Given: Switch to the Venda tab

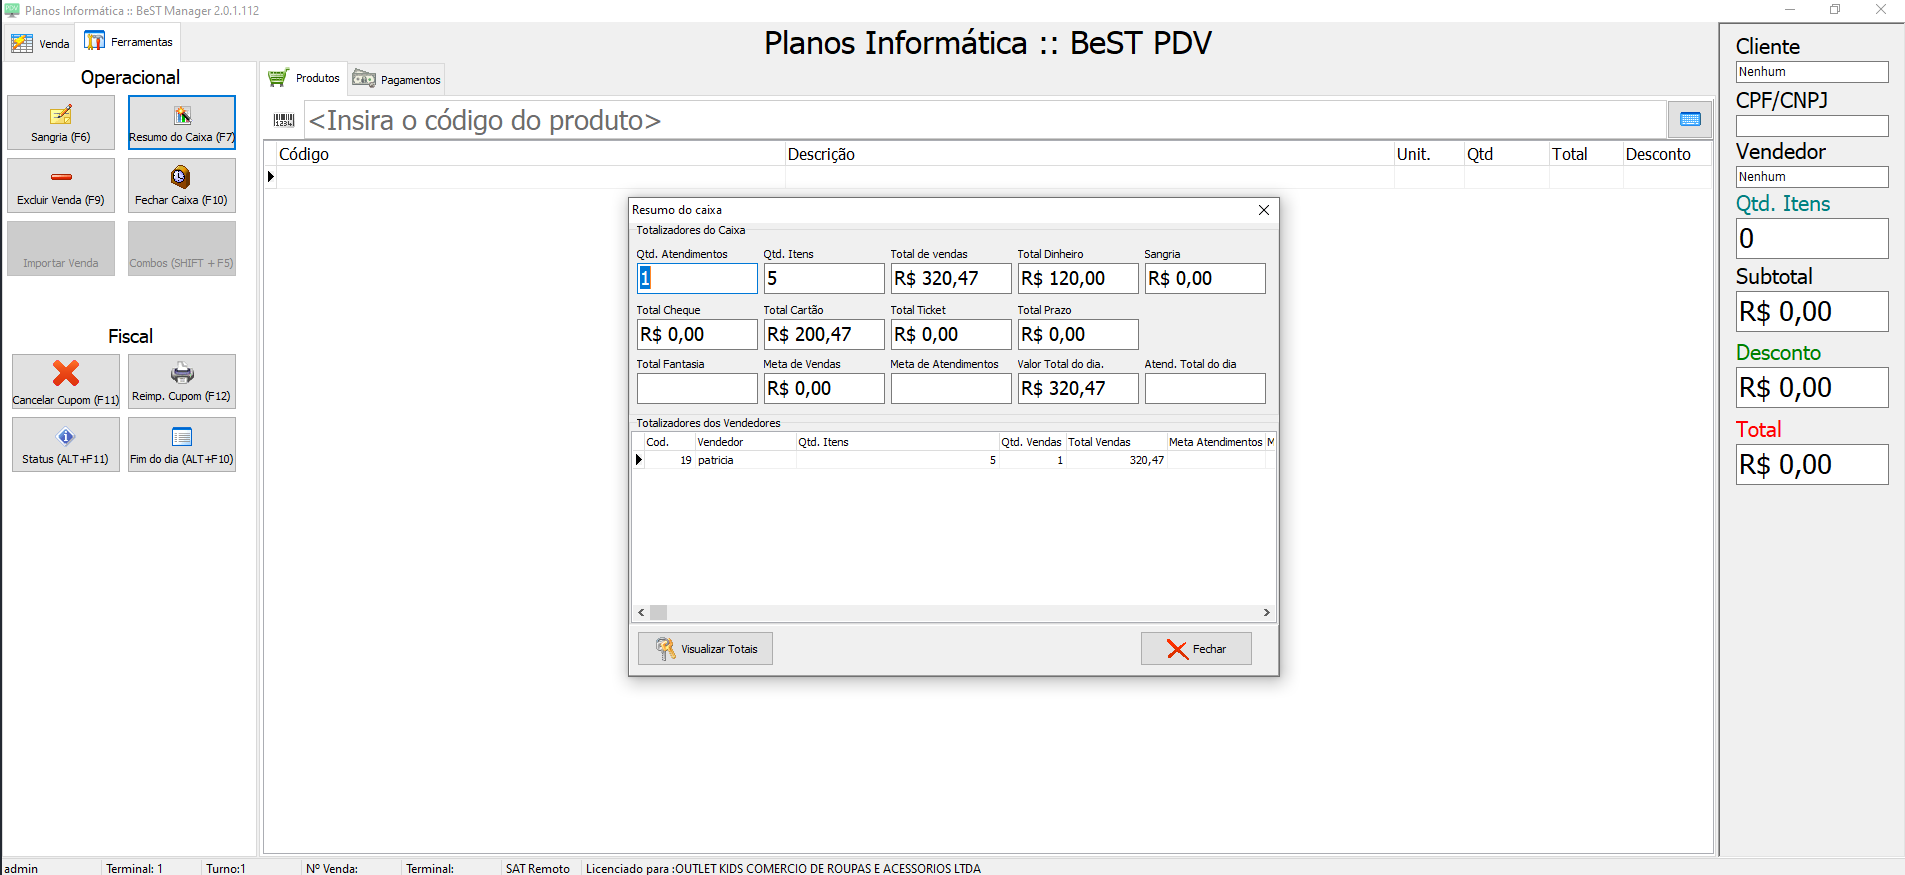Looking at the screenshot, I should (x=40, y=43).
